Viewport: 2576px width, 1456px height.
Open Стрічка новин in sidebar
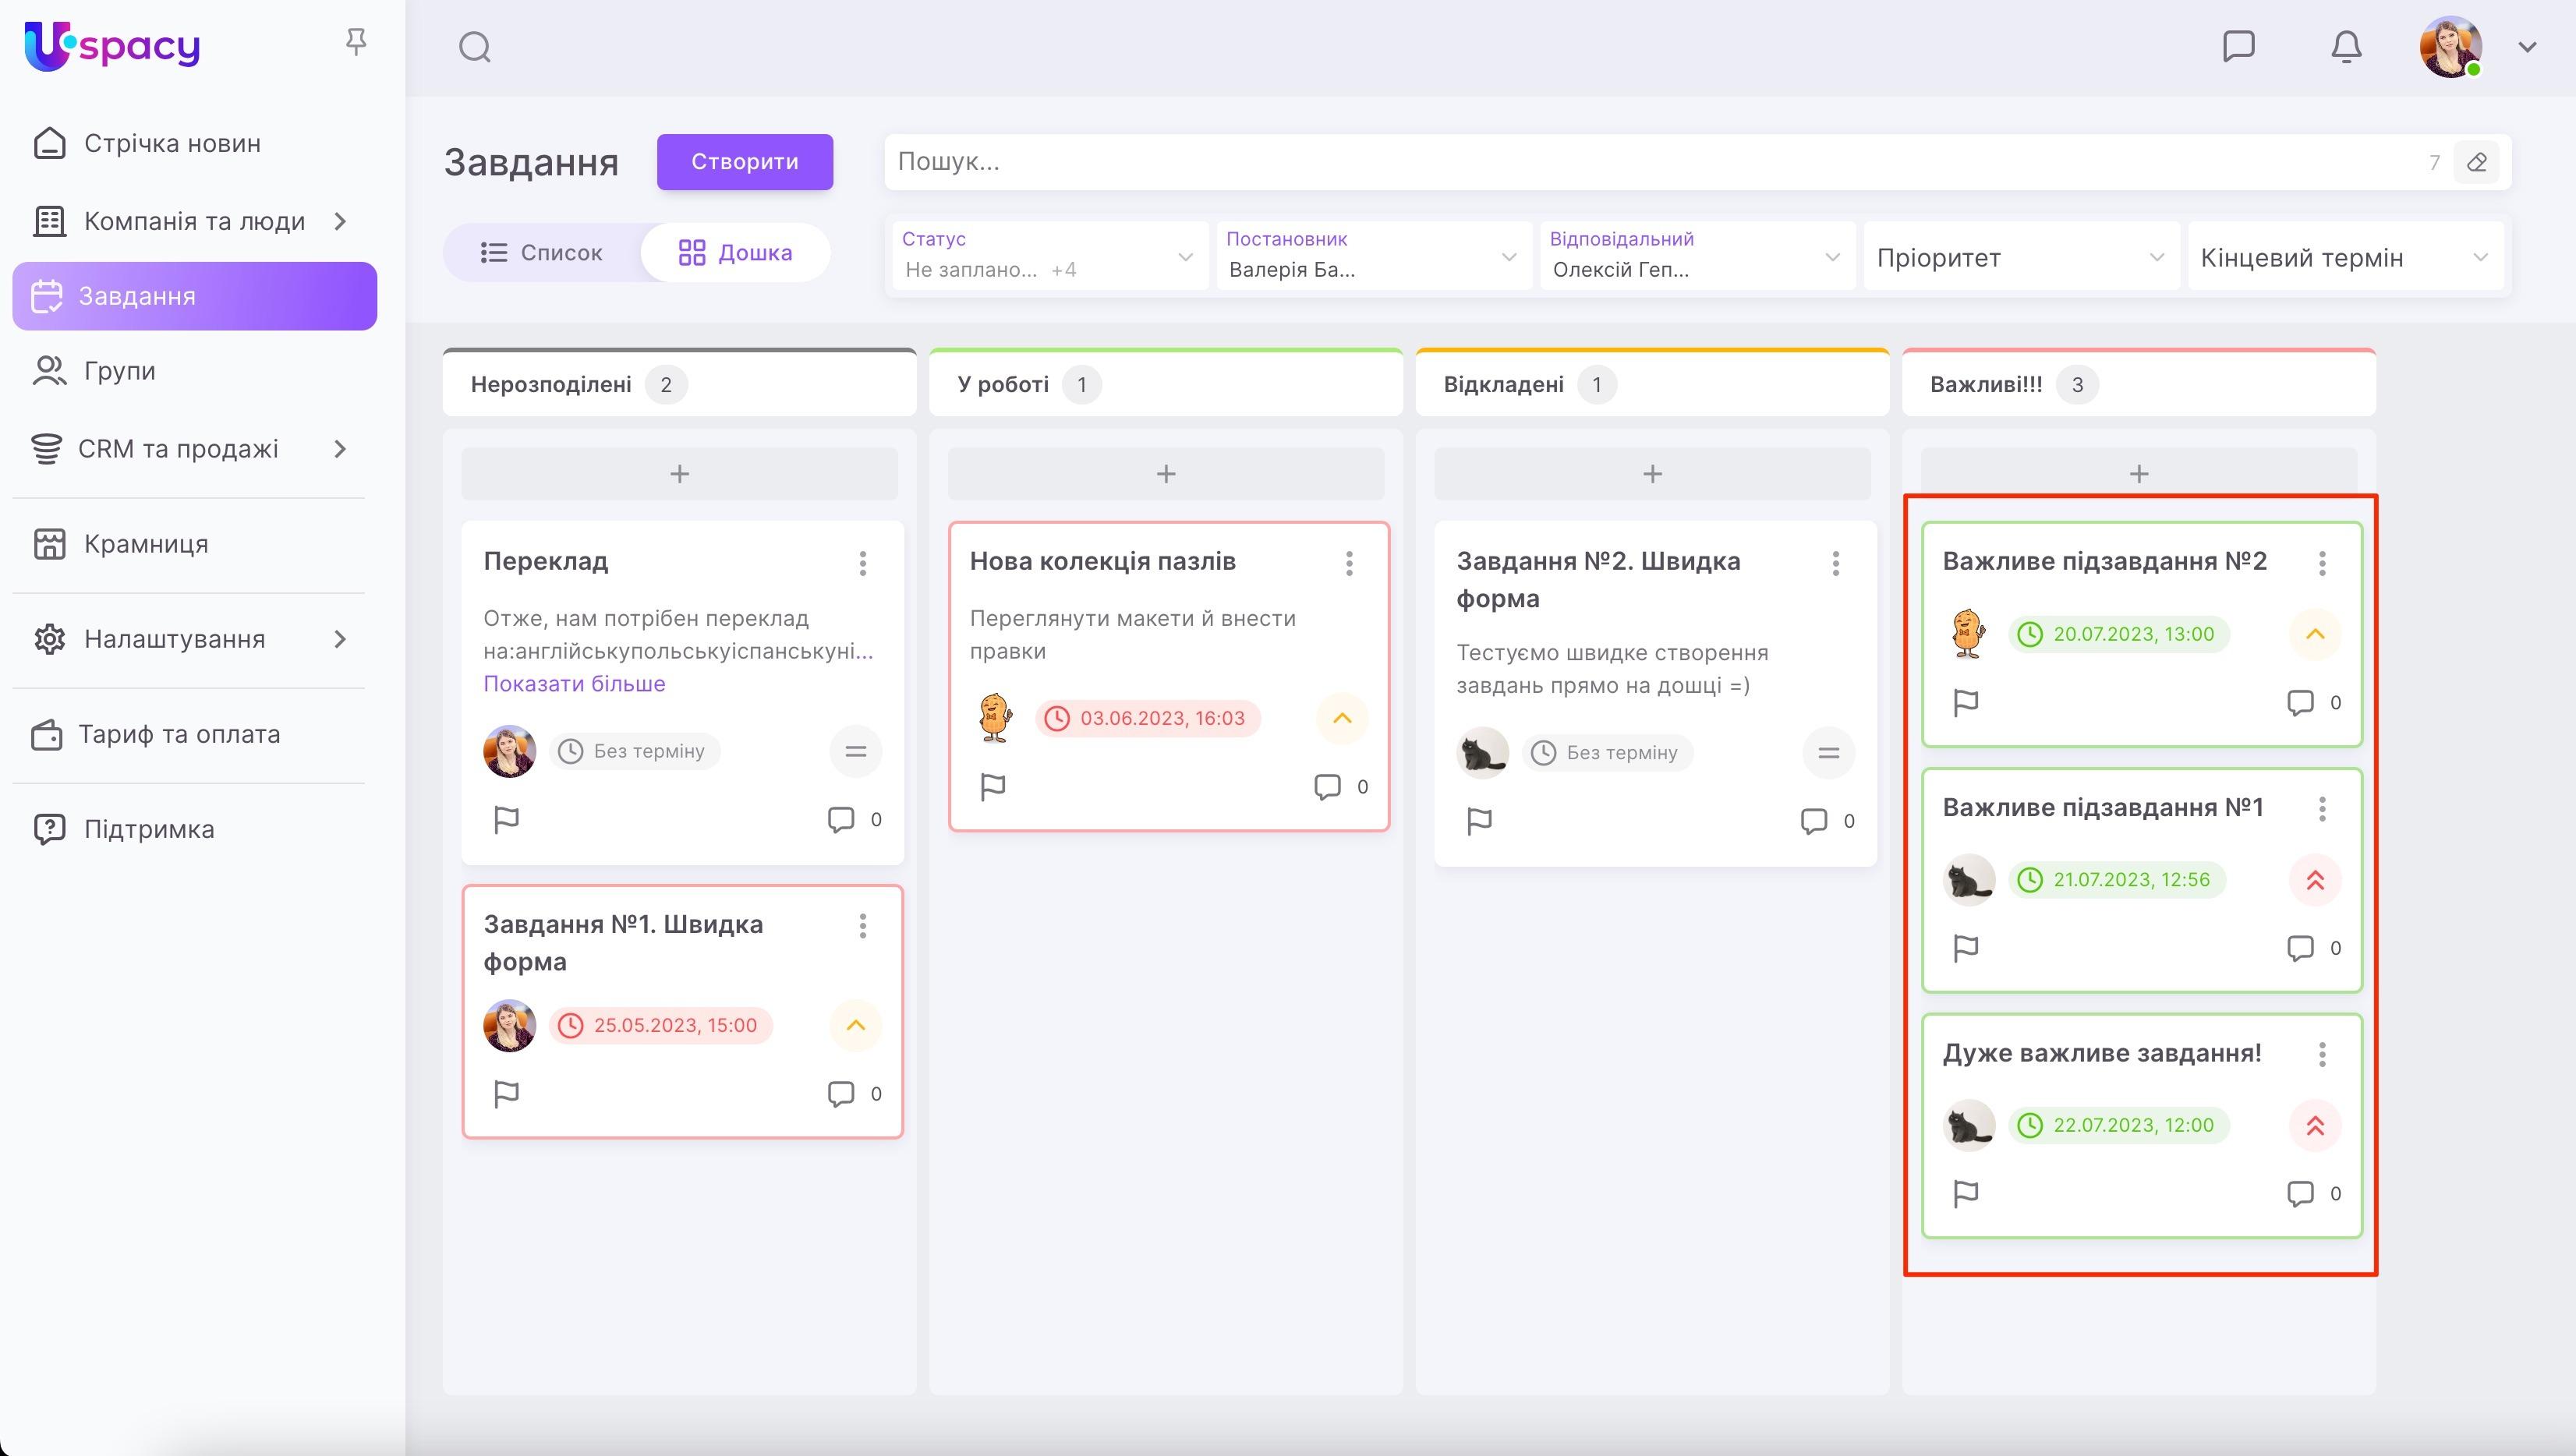pos(172,143)
